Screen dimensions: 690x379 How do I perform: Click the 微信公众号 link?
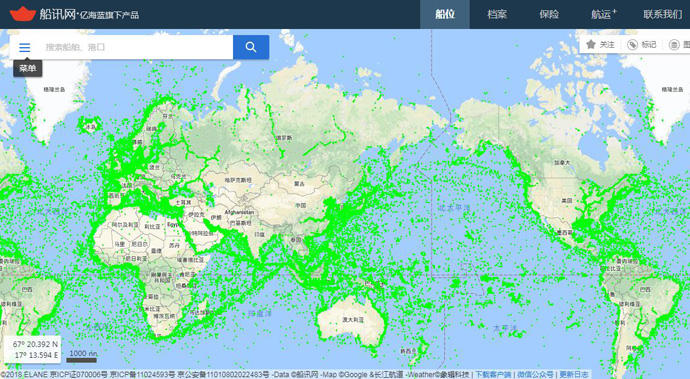[535, 375]
